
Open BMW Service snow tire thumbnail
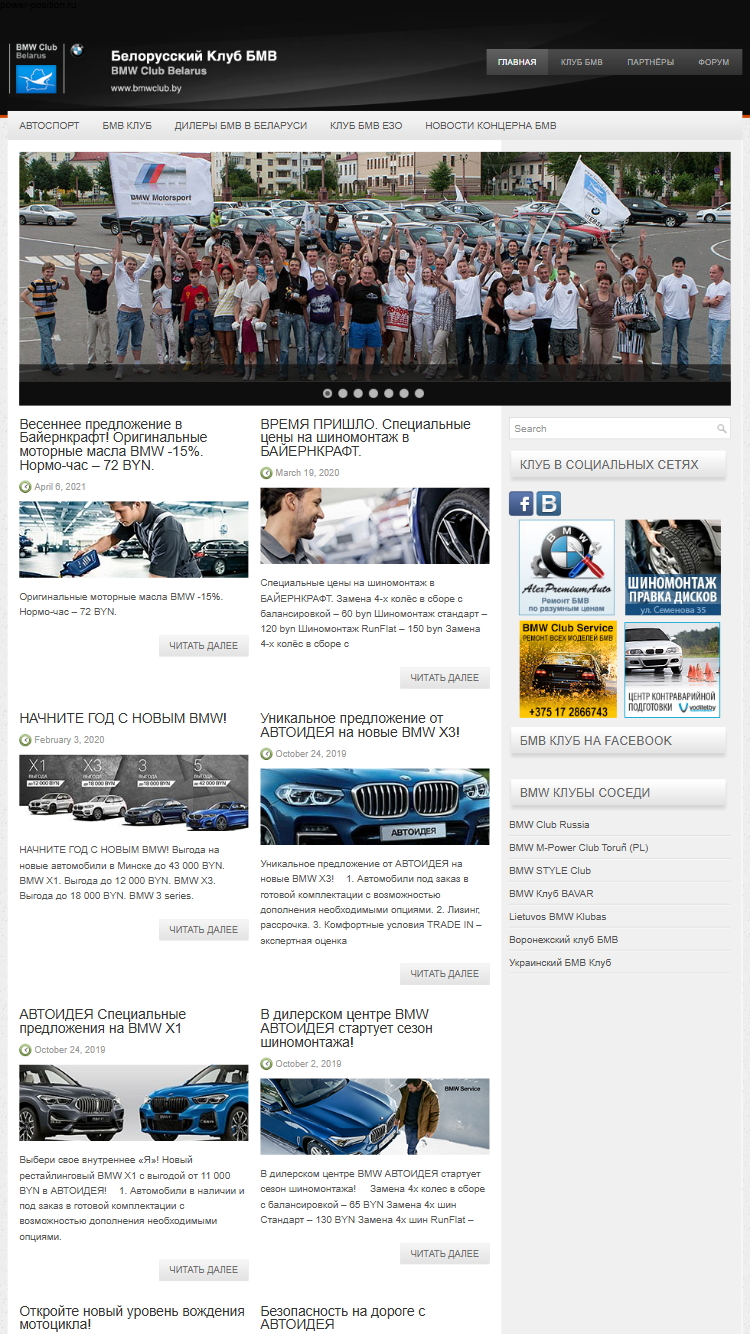(375, 1117)
